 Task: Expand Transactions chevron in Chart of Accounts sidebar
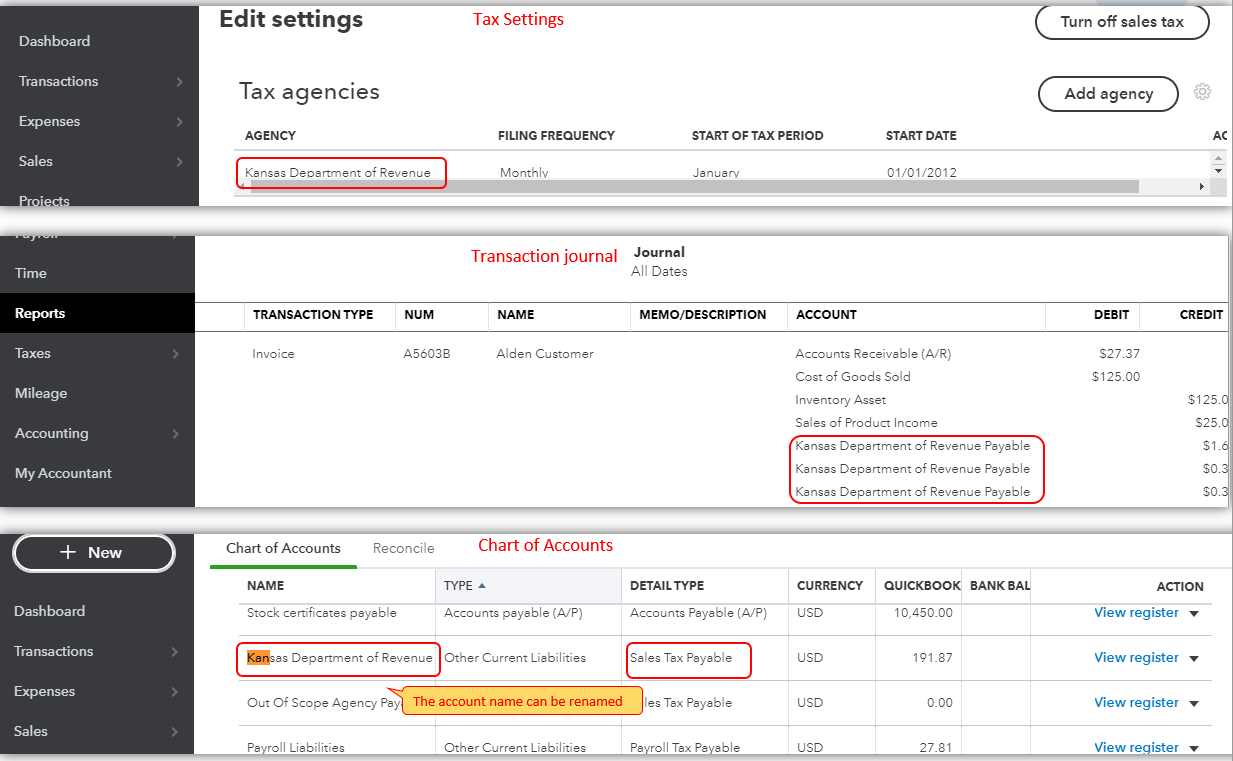coord(175,651)
